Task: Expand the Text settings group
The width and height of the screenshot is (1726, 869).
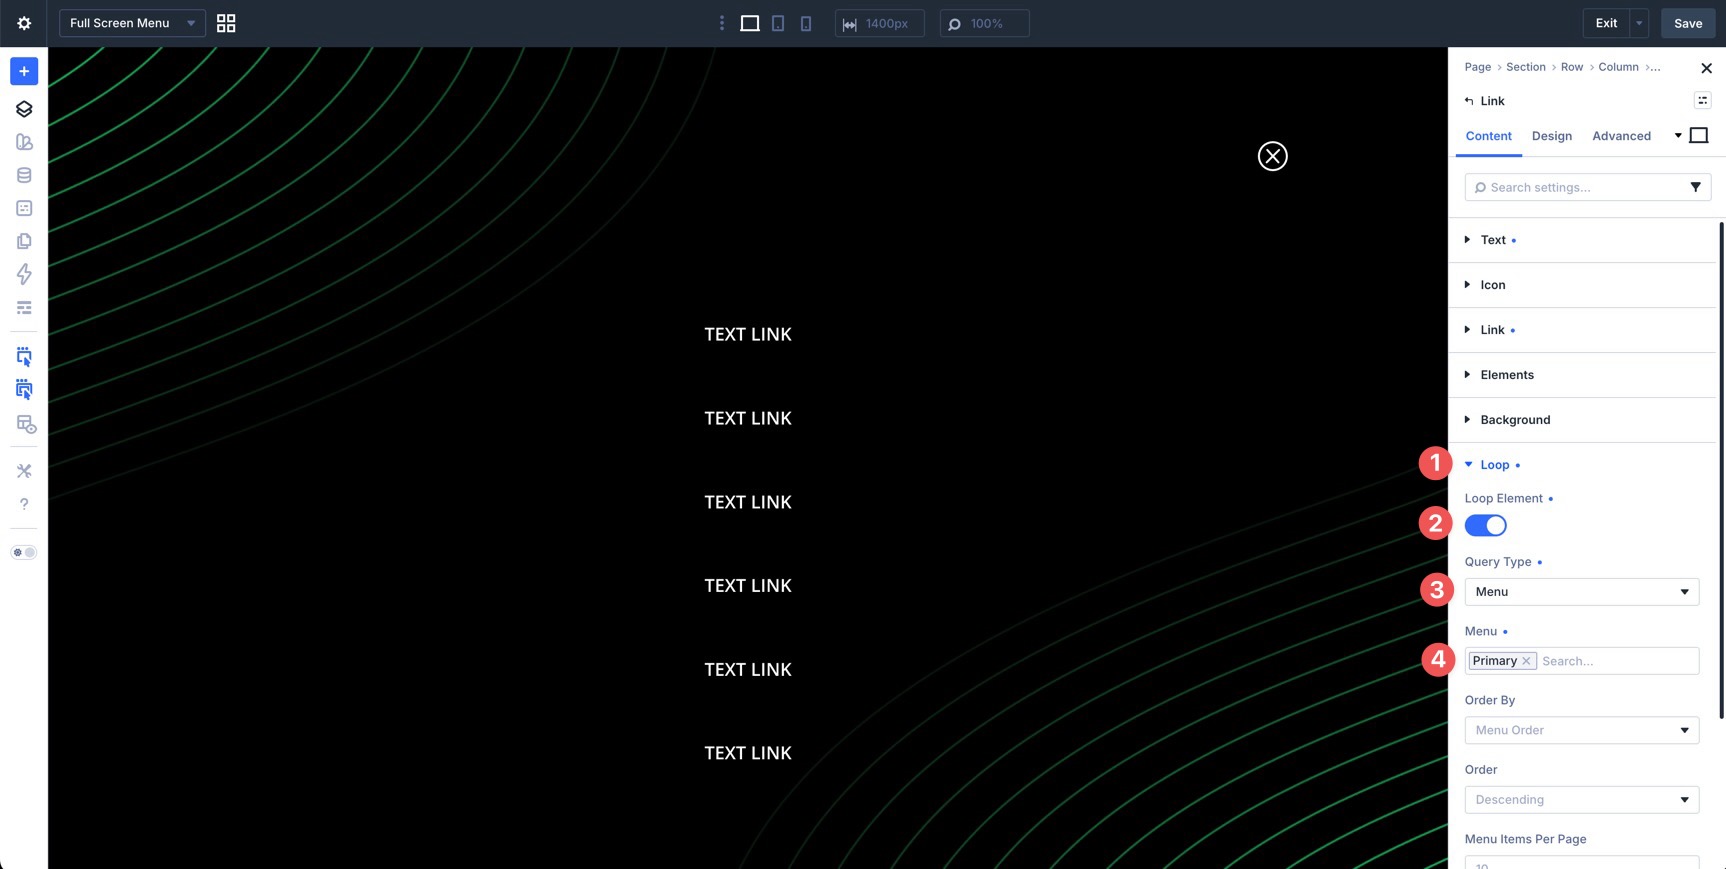Action: pyautogui.click(x=1583, y=240)
